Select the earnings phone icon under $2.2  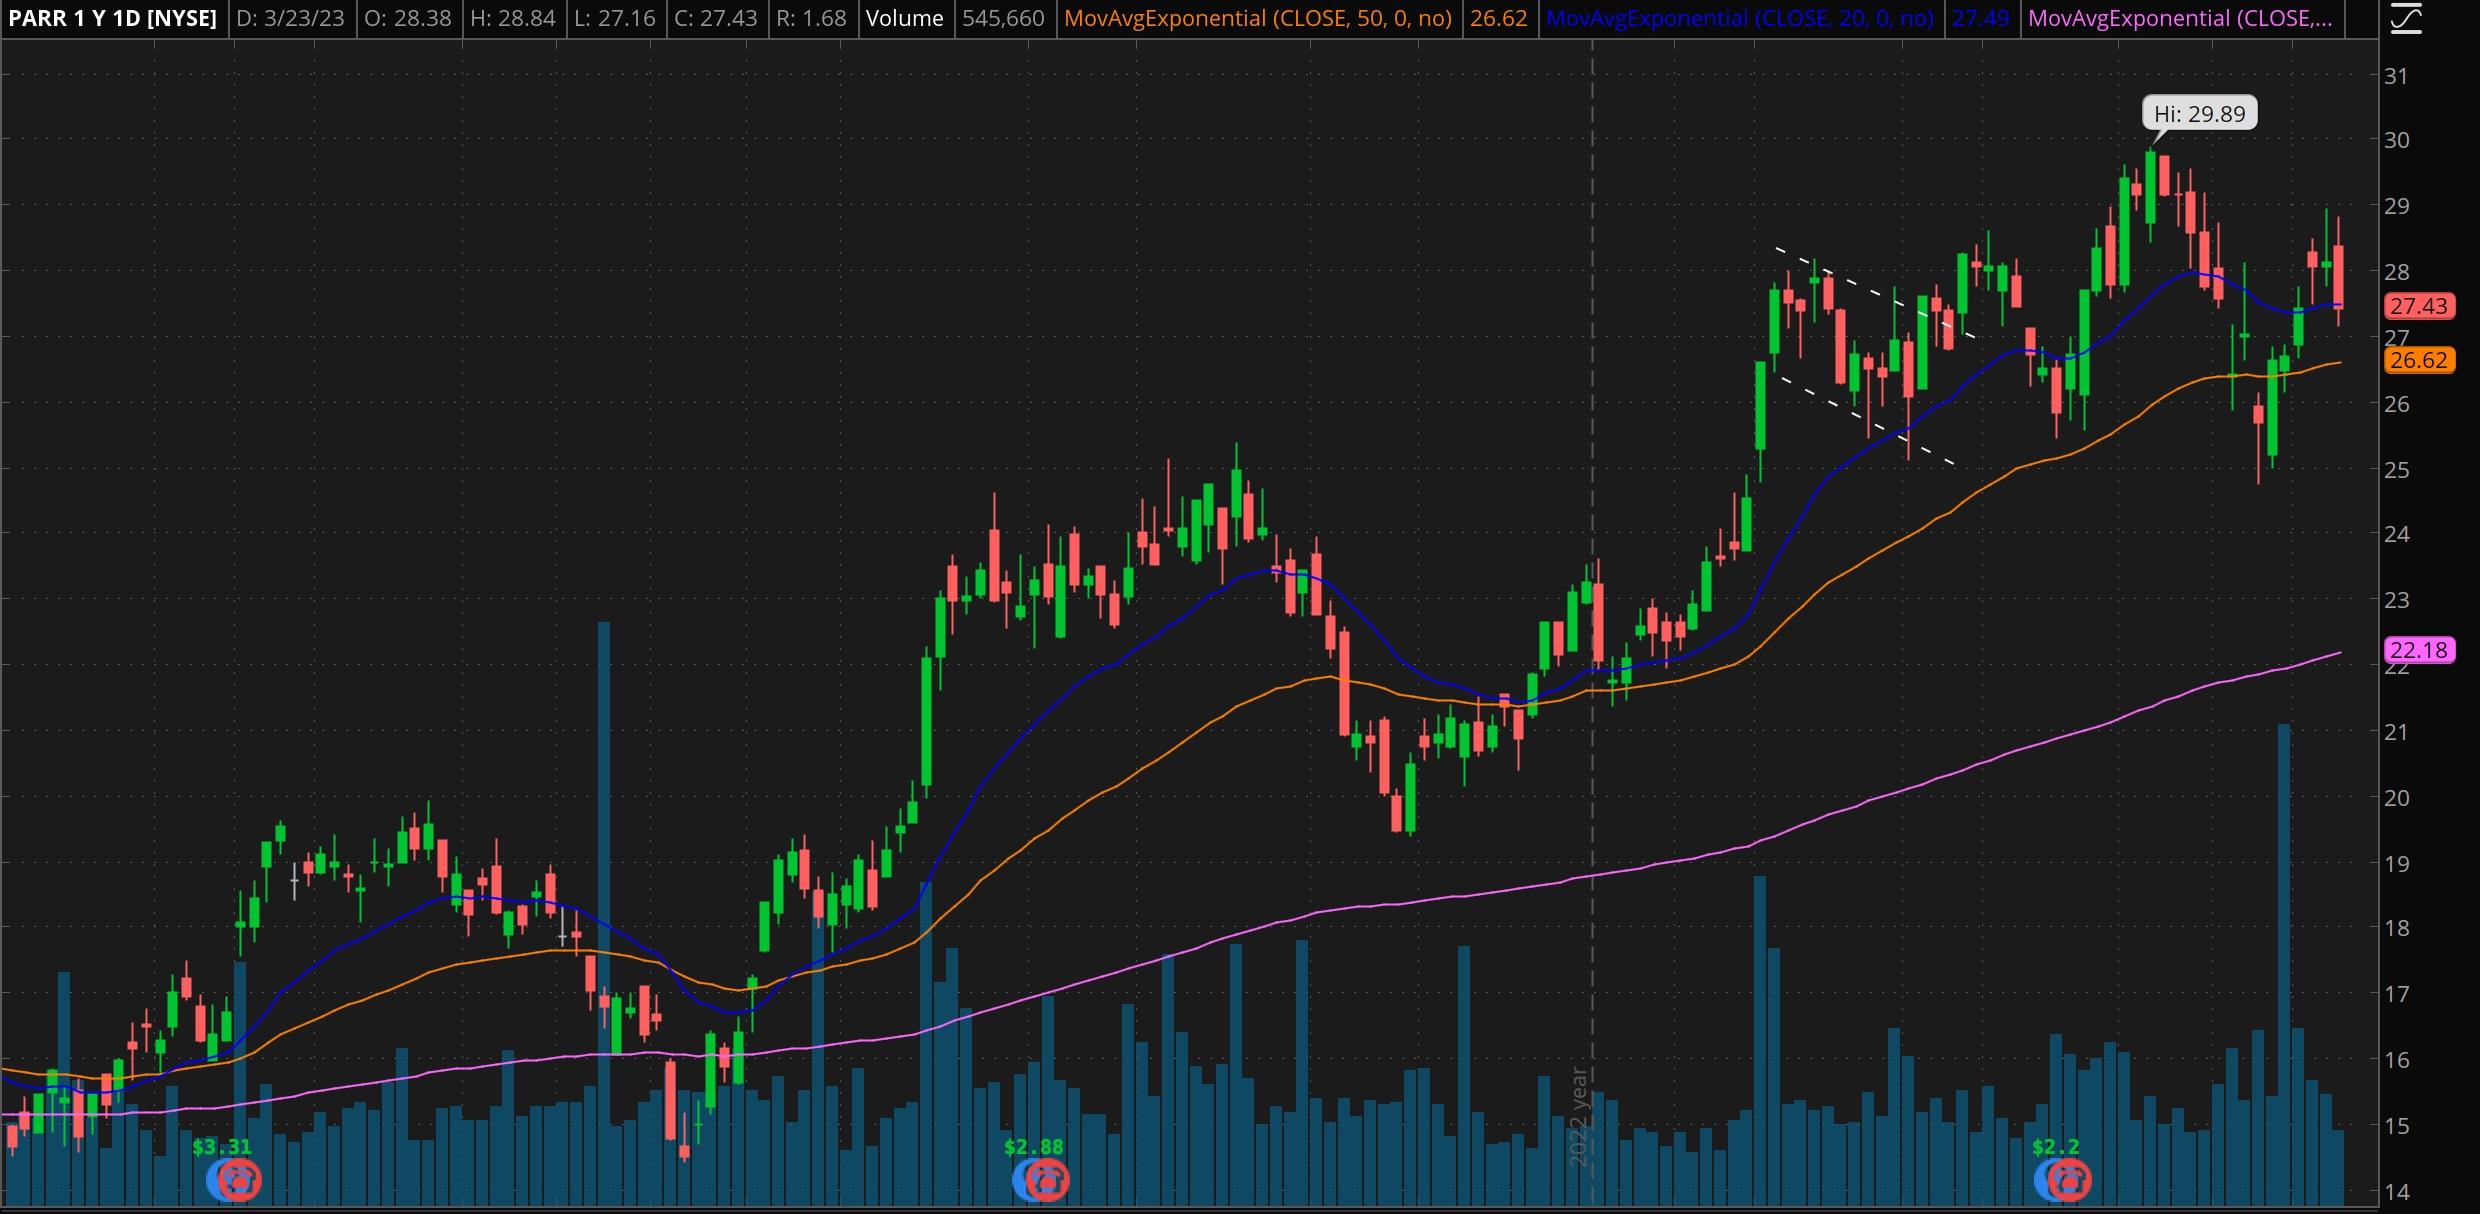[2069, 1181]
